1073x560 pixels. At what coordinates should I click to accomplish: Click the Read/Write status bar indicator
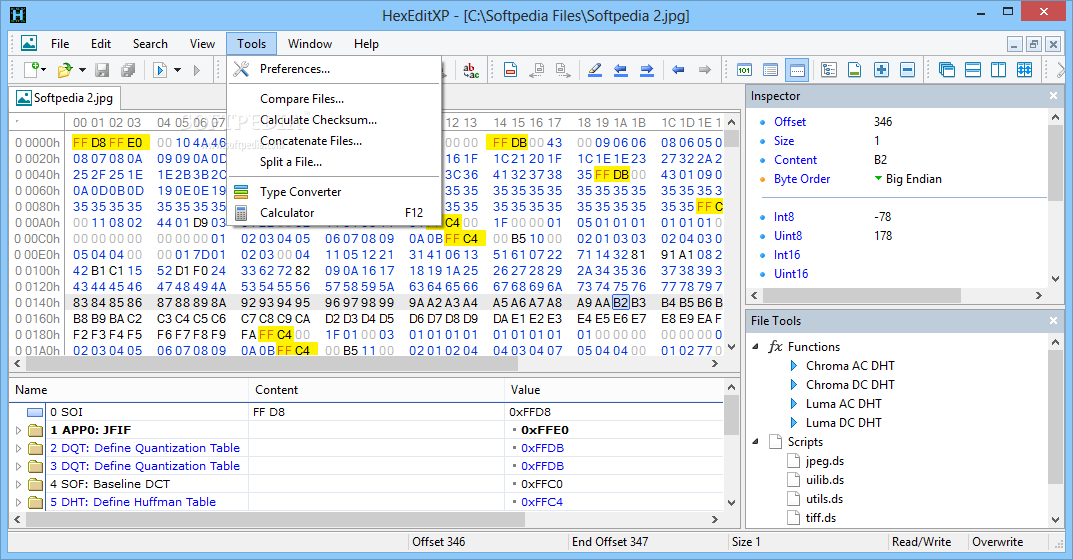pos(921,542)
